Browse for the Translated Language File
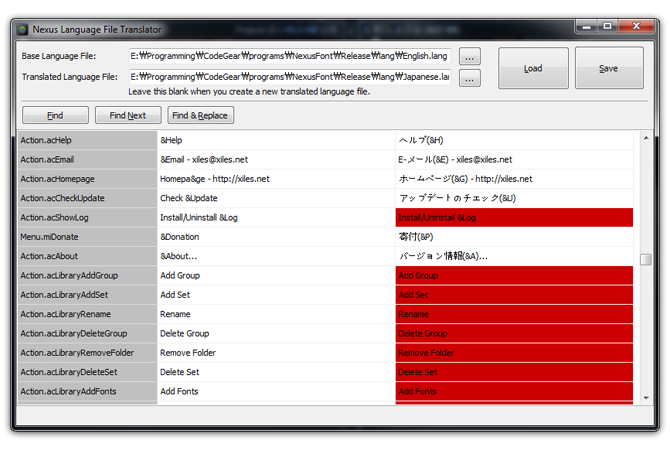Viewport: 670px width, 450px height. (x=470, y=78)
